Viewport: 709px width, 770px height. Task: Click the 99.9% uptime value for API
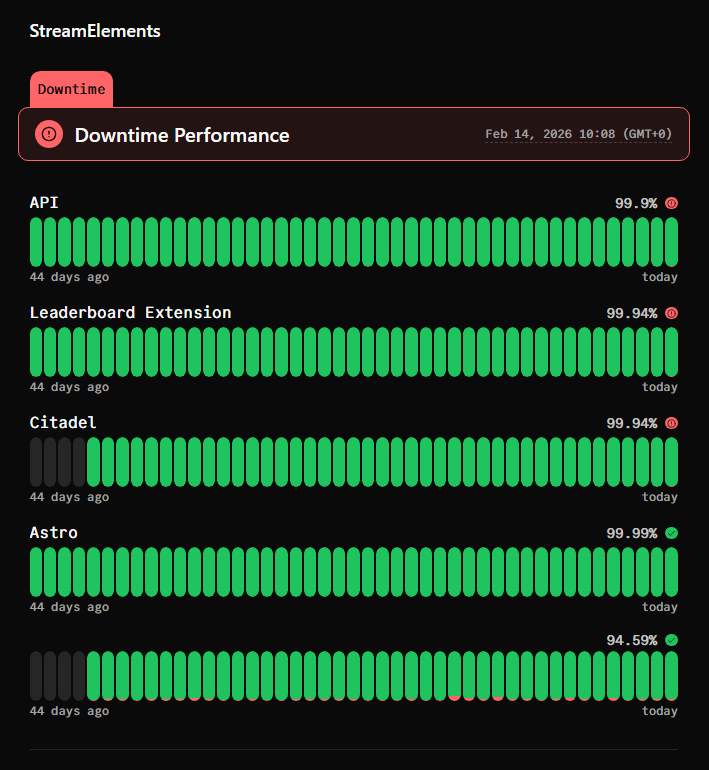coord(636,203)
